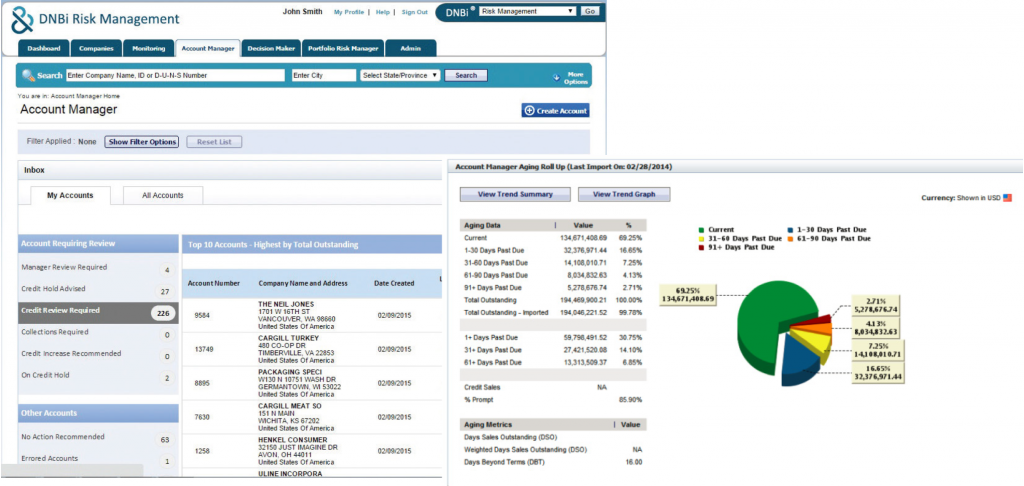Click the green Current legend swatch
Viewport: 1024px width, 486px height.
[701, 230]
